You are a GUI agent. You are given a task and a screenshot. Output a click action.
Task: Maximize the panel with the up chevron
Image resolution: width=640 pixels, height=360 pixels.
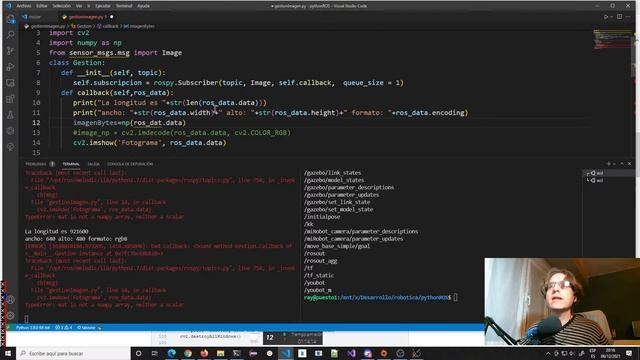tap(622, 164)
